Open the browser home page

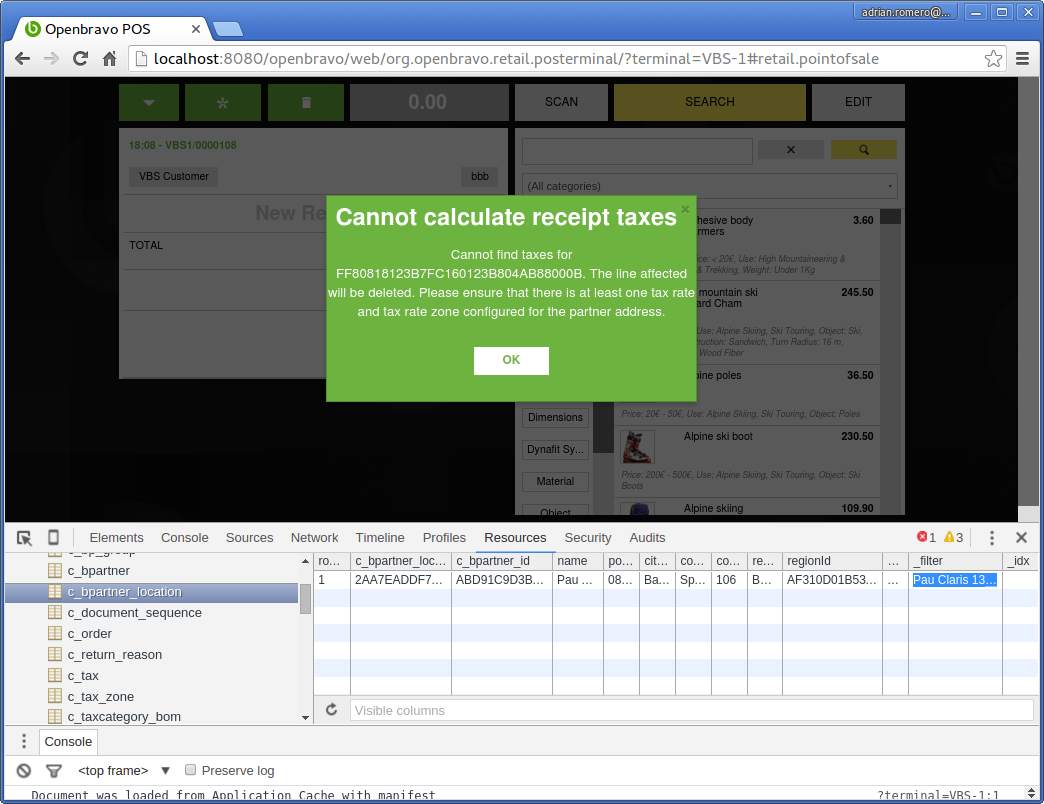point(110,59)
